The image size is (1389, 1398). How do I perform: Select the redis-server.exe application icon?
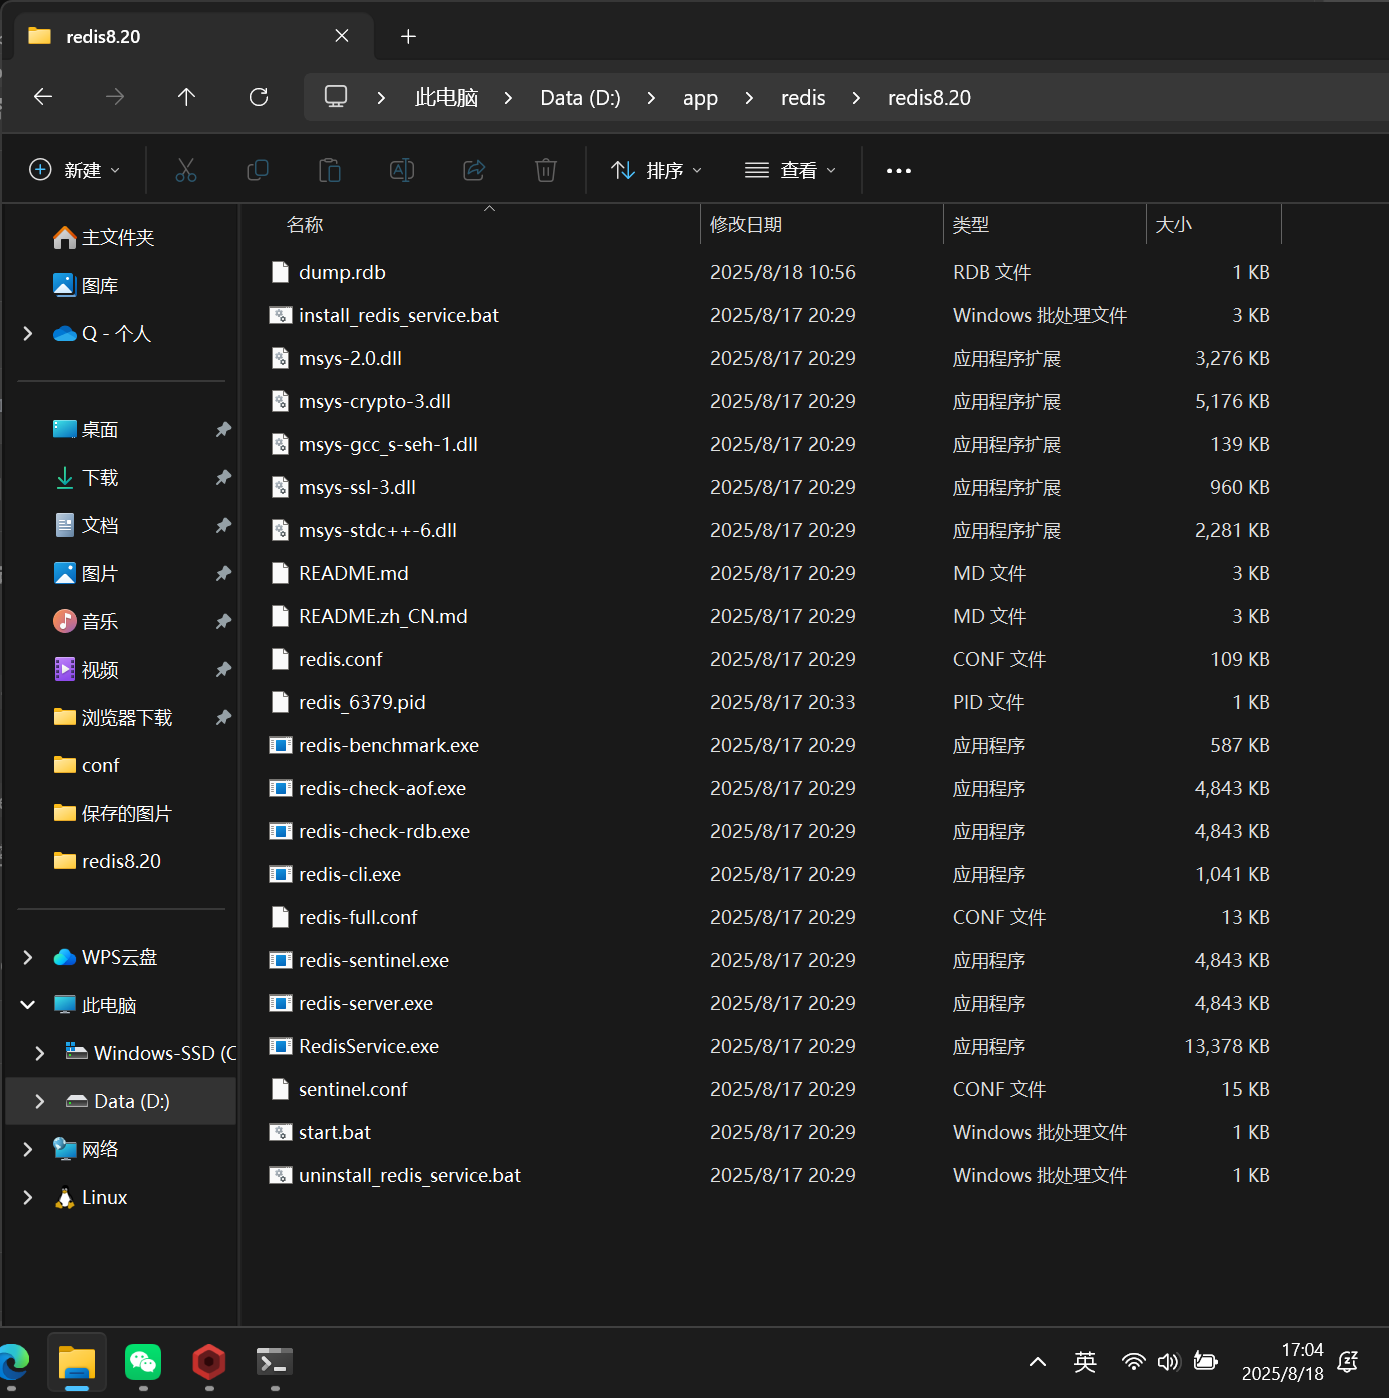[281, 1003]
